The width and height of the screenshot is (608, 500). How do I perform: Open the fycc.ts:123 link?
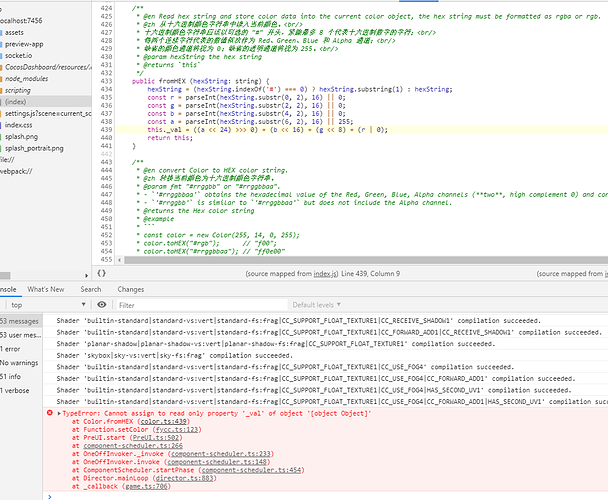pos(177,430)
